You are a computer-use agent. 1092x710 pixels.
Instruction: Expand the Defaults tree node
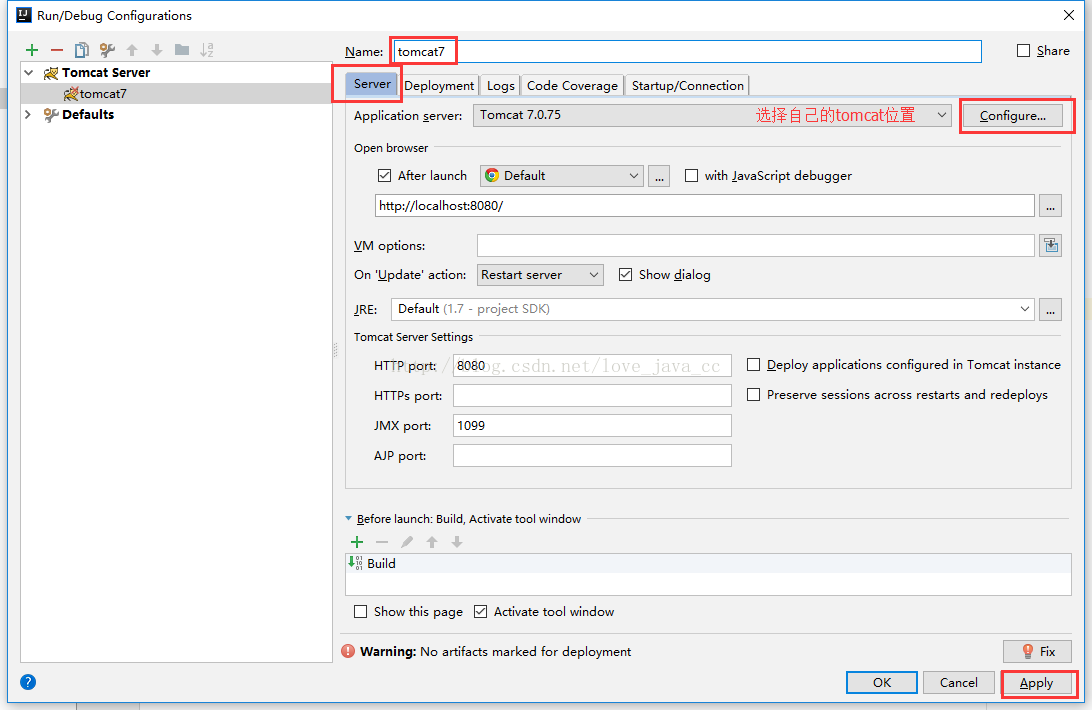(x=29, y=114)
